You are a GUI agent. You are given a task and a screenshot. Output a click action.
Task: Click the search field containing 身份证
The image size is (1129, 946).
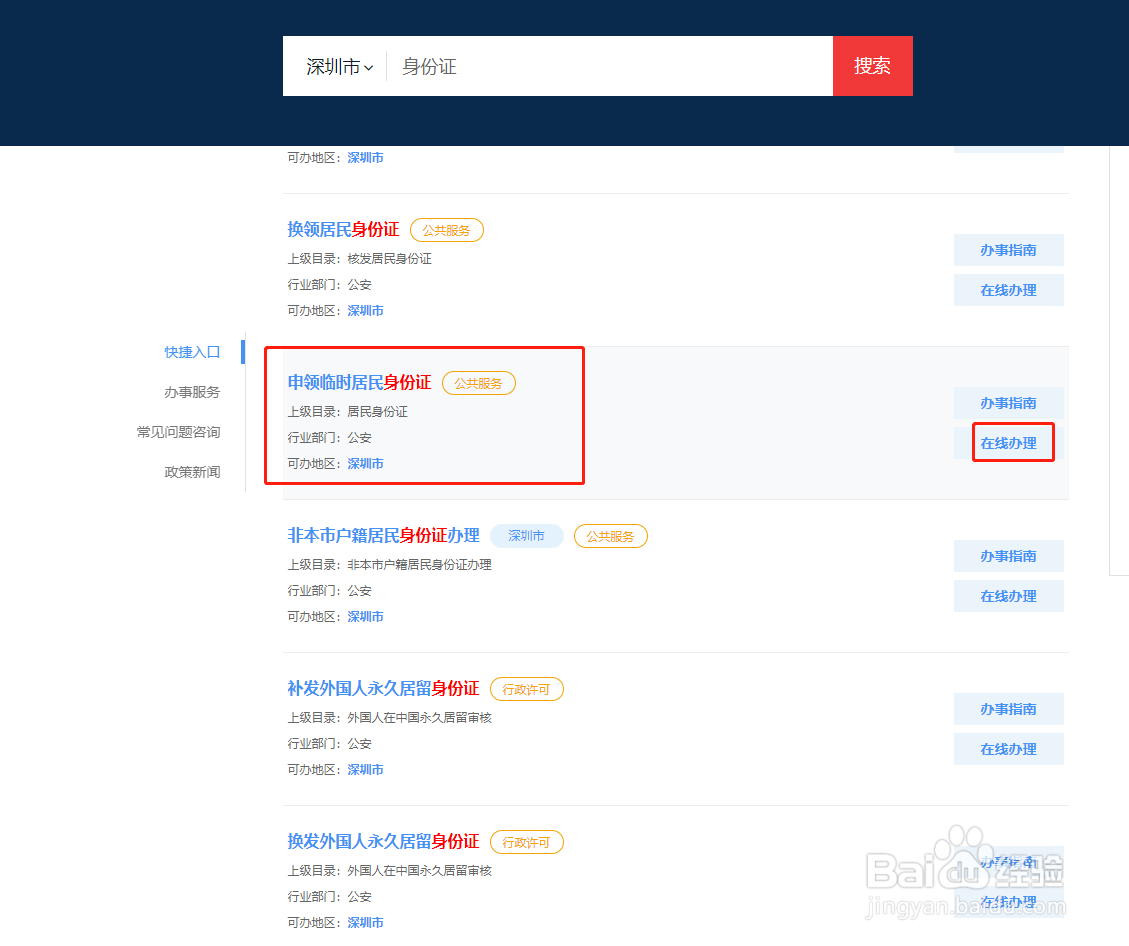pos(610,66)
